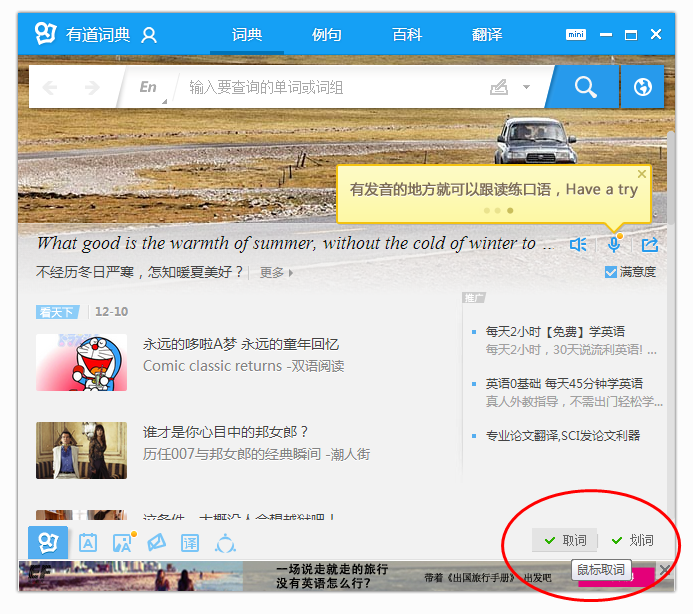Open the handwriting input icon
Screen dimensions: 693x614
coord(499,87)
